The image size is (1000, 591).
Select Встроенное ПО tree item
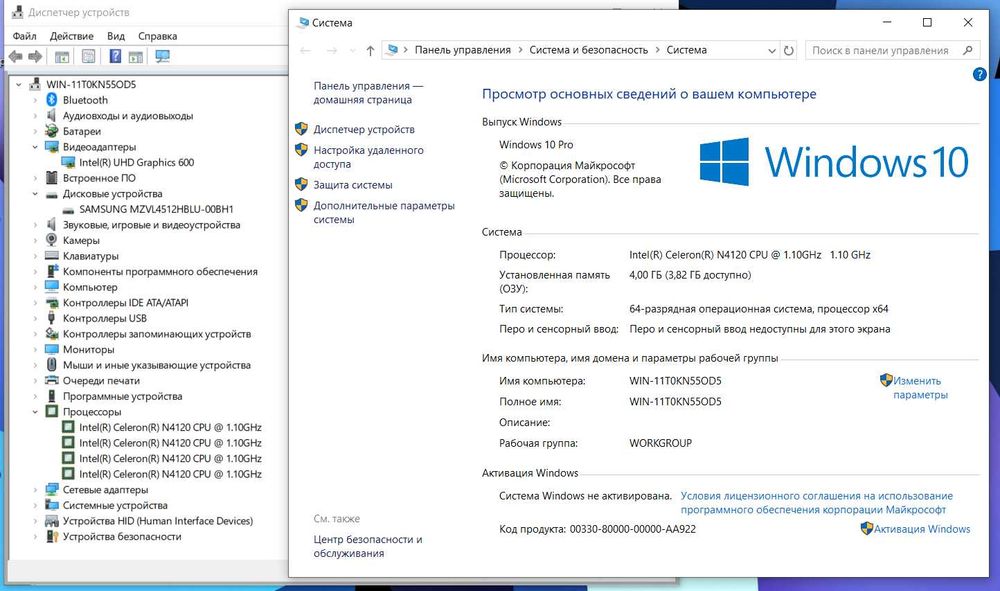(99, 178)
